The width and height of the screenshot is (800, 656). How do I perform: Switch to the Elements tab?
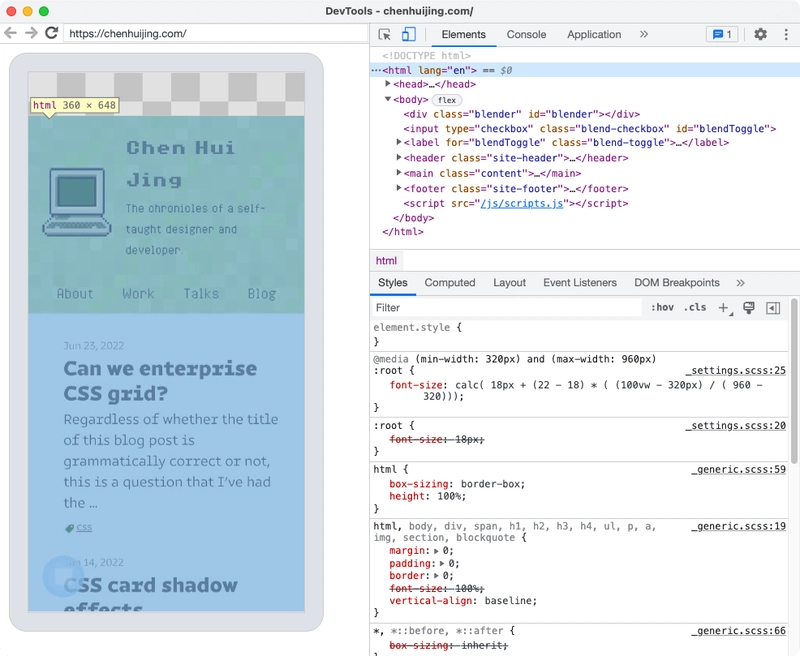tap(463, 34)
